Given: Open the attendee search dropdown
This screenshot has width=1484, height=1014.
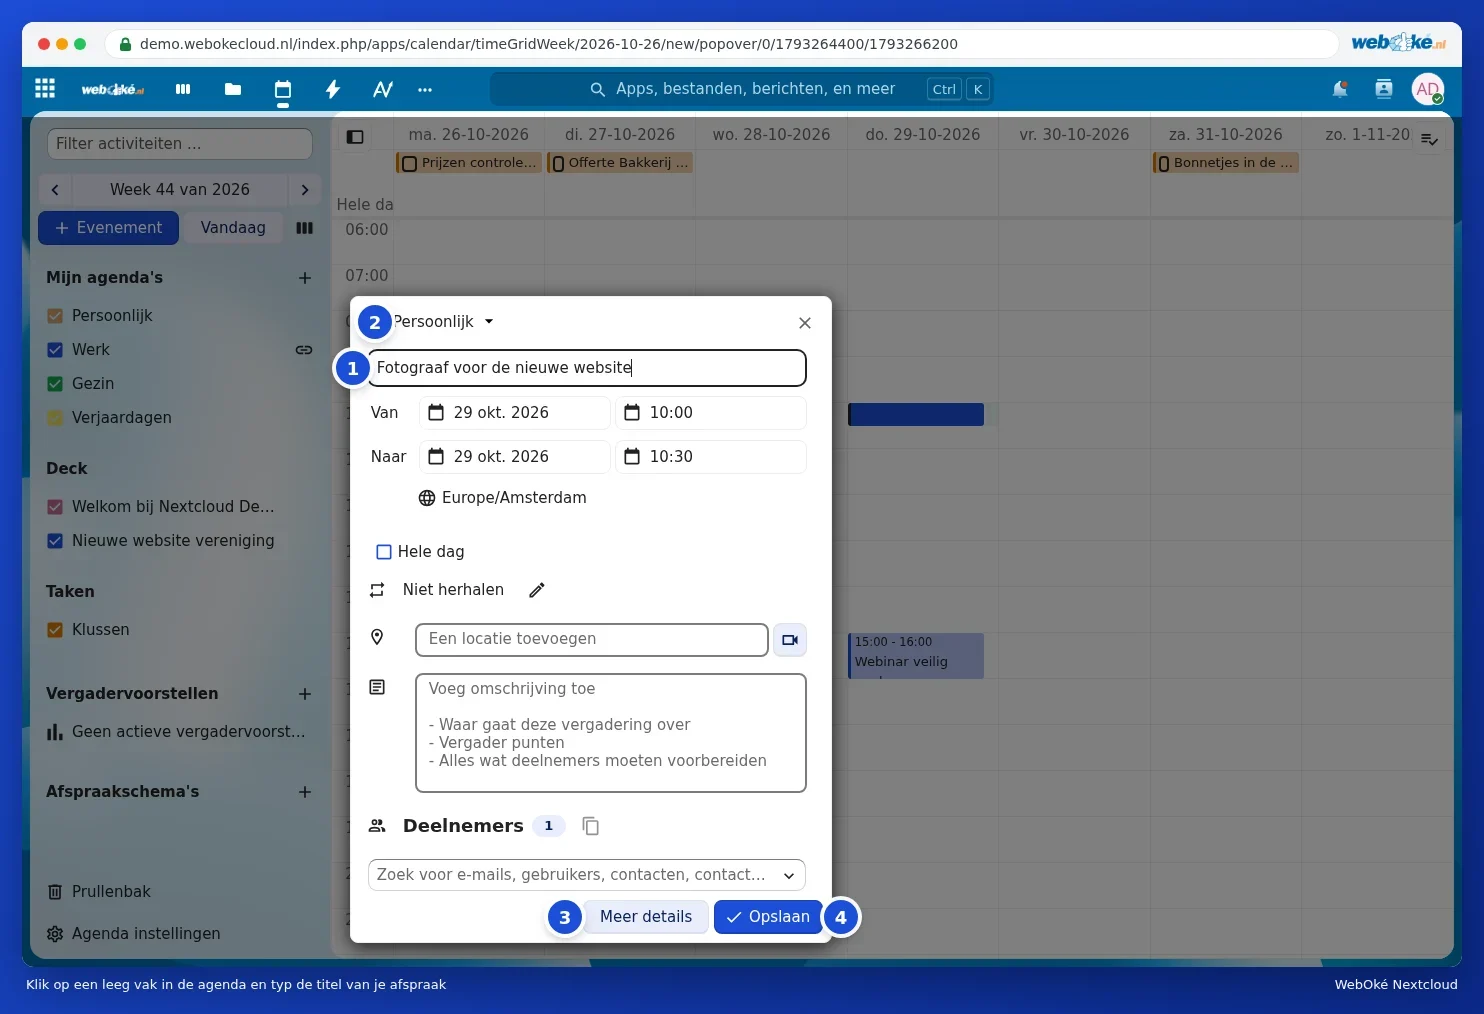Looking at the screenshot, I should click(587, 875).
